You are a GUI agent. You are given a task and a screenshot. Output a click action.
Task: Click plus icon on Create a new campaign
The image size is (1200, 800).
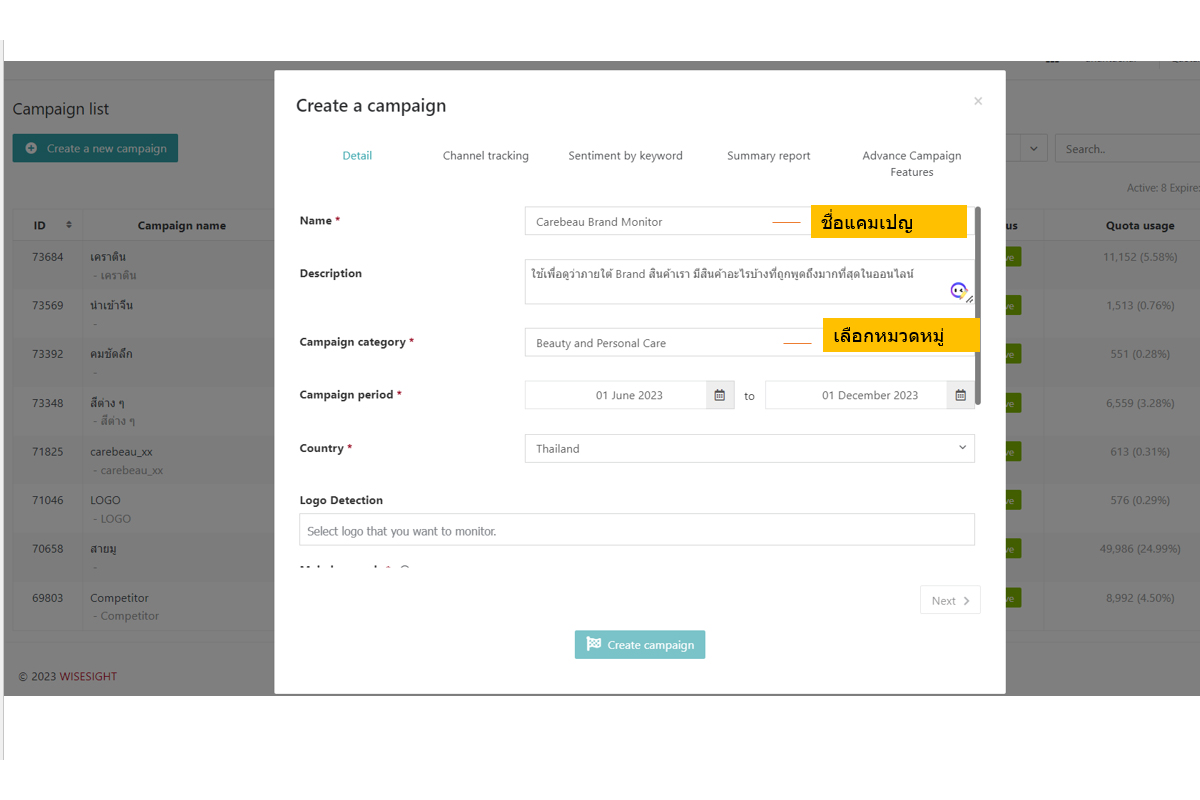[32, 148]
